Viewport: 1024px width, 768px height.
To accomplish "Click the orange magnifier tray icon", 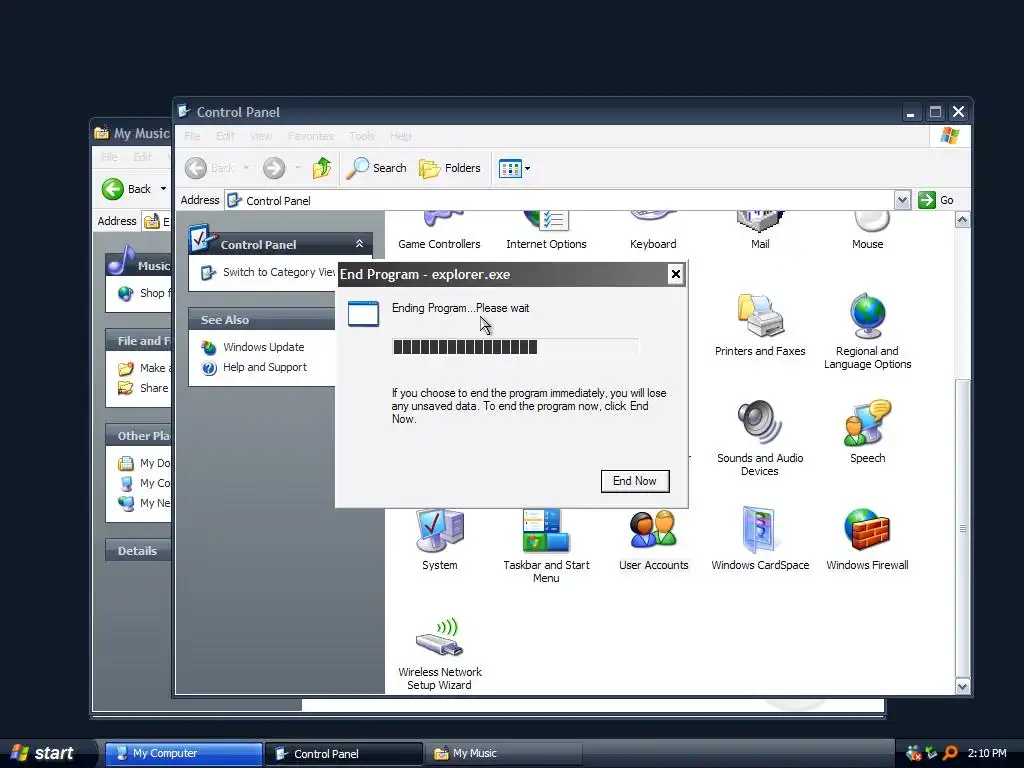I will (x=950, y=753).
